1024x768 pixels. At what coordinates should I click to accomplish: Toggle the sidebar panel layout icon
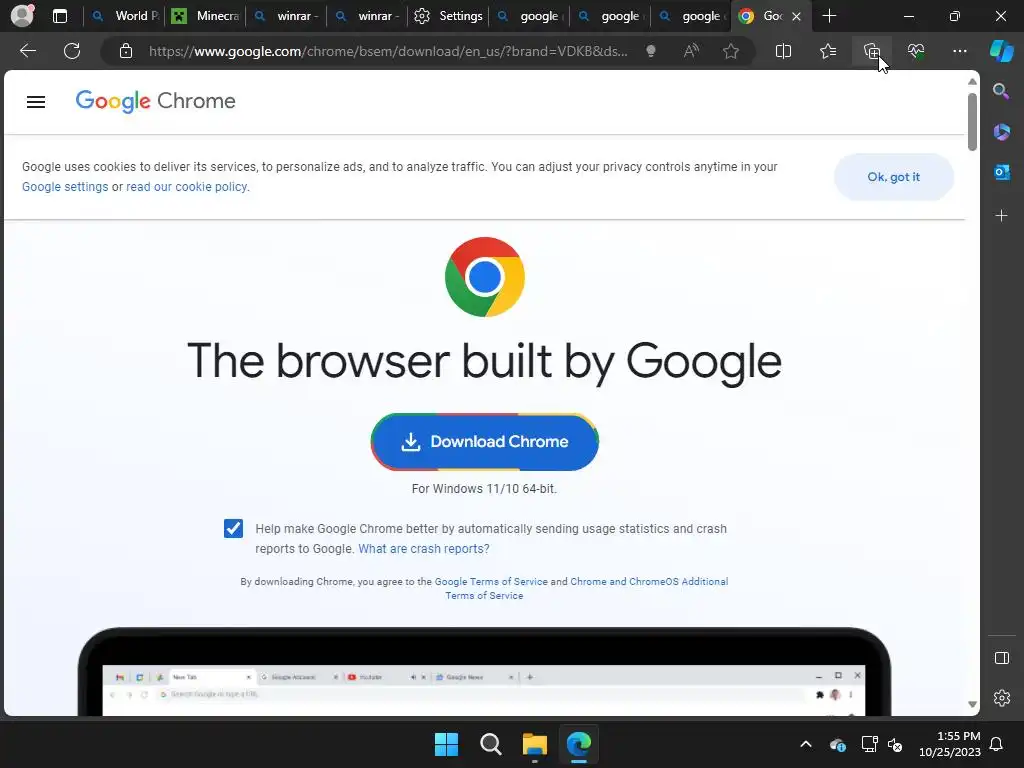tap(1001, 658)
